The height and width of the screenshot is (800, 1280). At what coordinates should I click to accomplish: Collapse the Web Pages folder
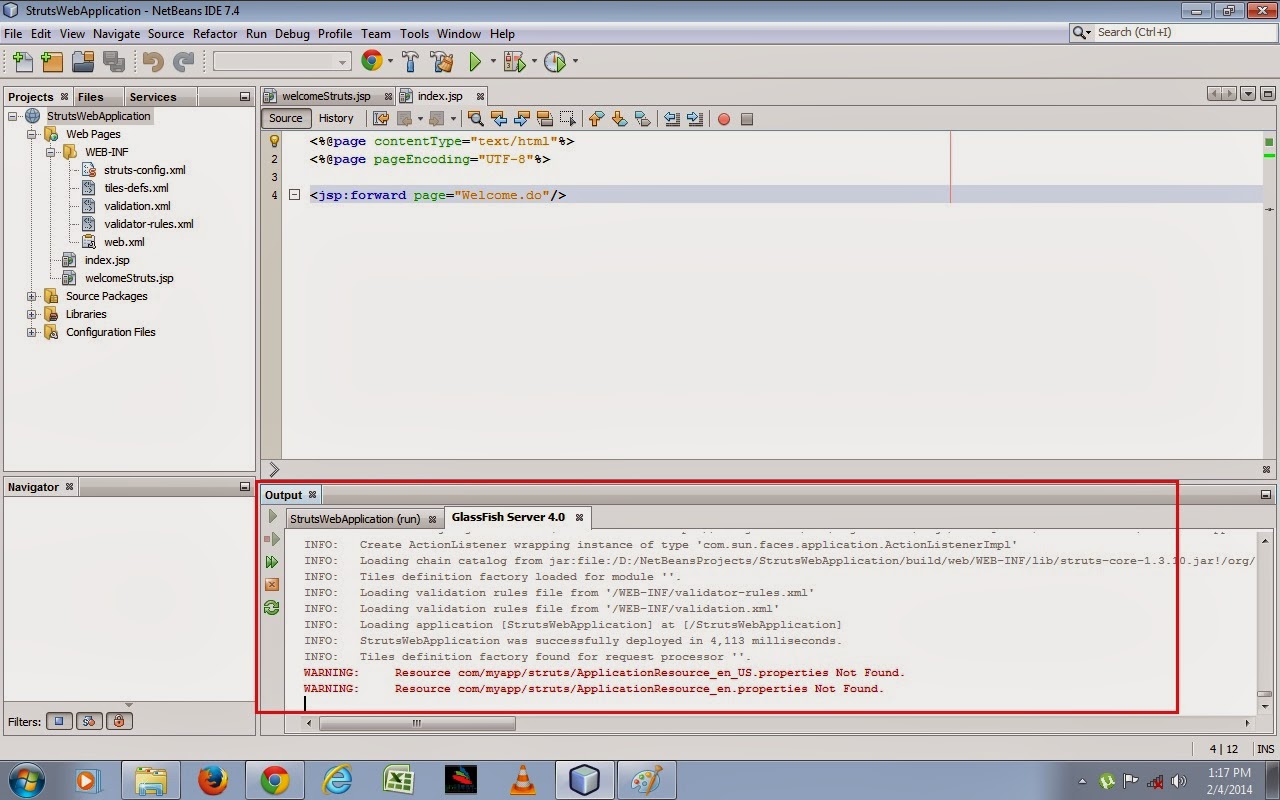(32, 134)
